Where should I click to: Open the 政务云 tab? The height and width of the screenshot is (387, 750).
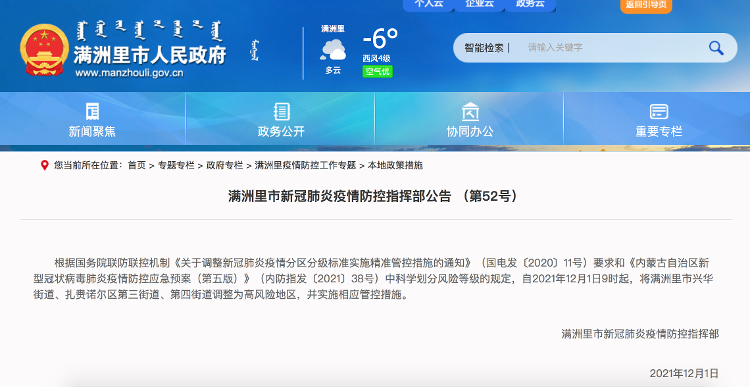click(530, 5)
